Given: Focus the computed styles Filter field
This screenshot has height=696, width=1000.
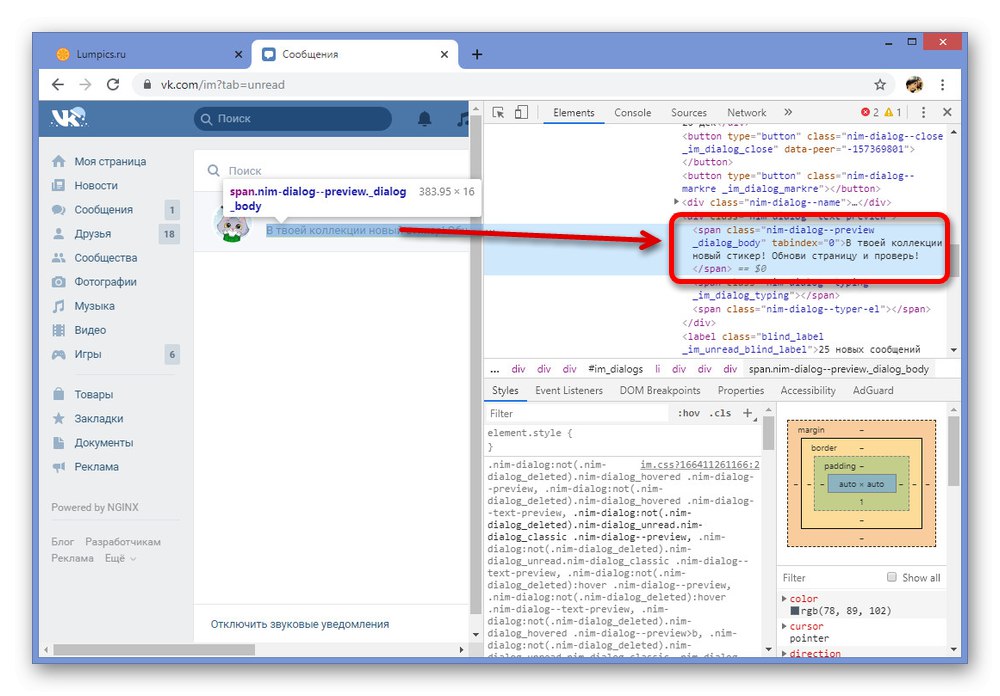Looking at the screenshot, I should pos(829,577).
